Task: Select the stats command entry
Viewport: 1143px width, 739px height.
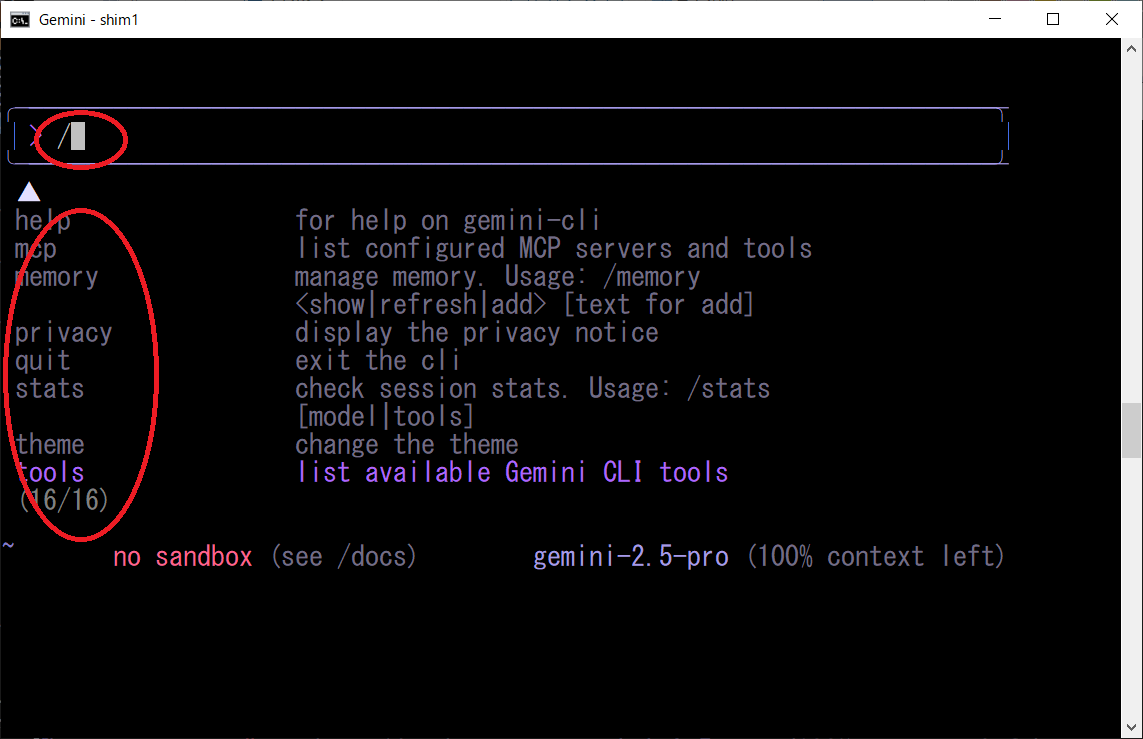Action: 50,388
